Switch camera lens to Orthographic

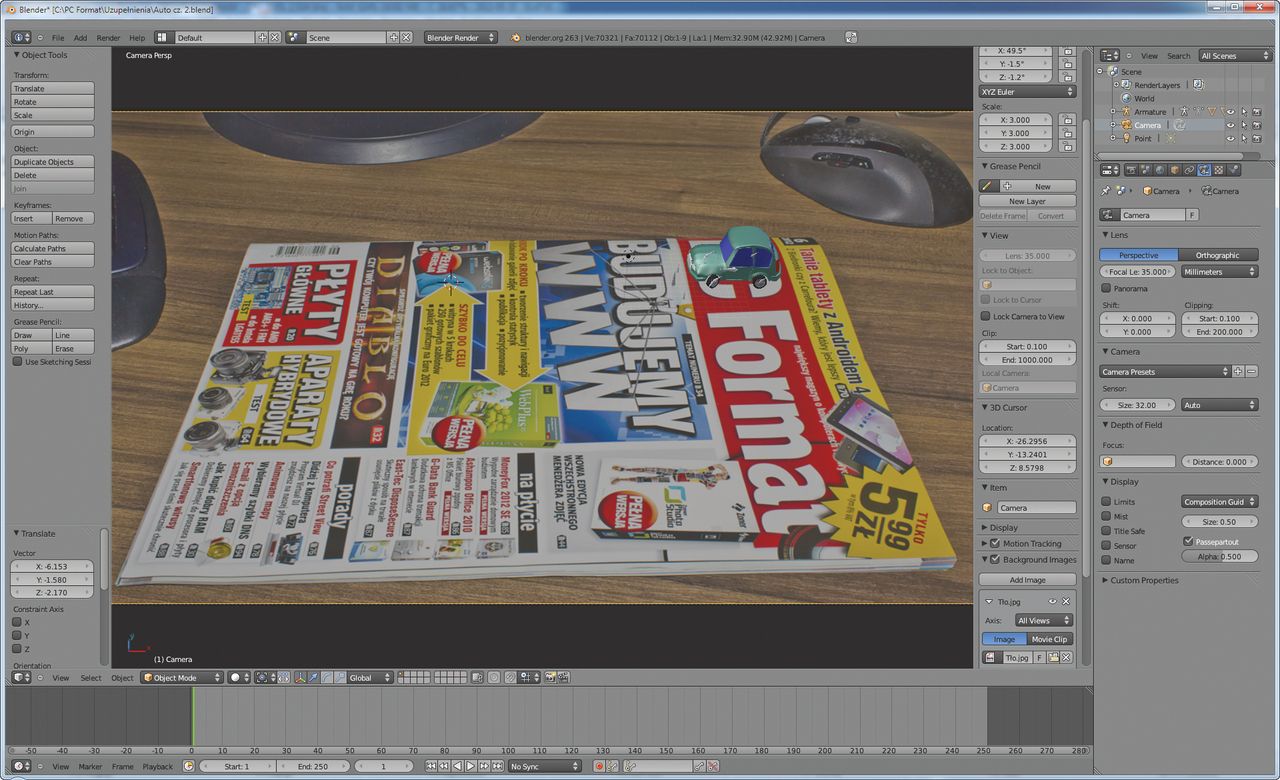(x=1217, y=255)
